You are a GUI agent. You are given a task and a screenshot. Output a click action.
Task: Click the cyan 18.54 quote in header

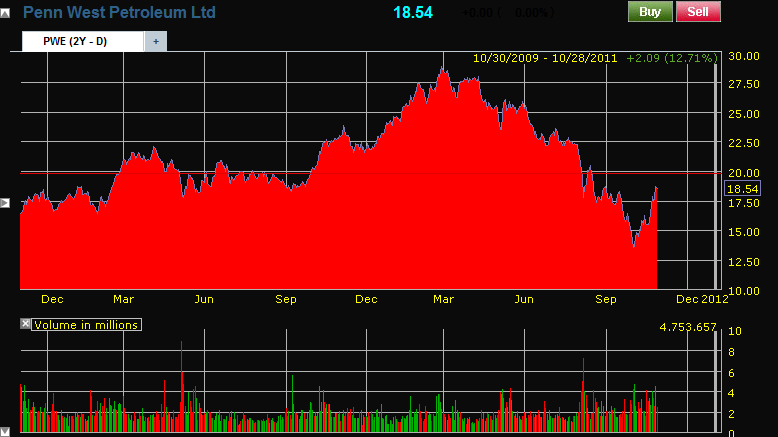413,12
